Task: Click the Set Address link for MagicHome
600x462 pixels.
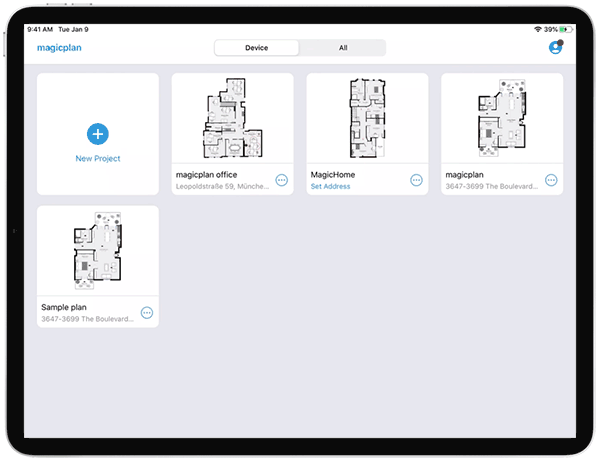Action: click(x=330, y=186)
